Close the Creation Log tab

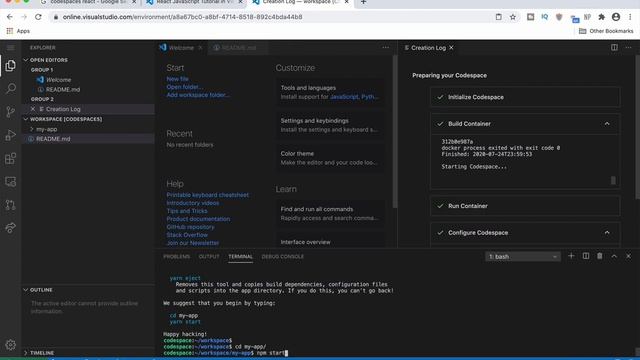click(451, 48)
